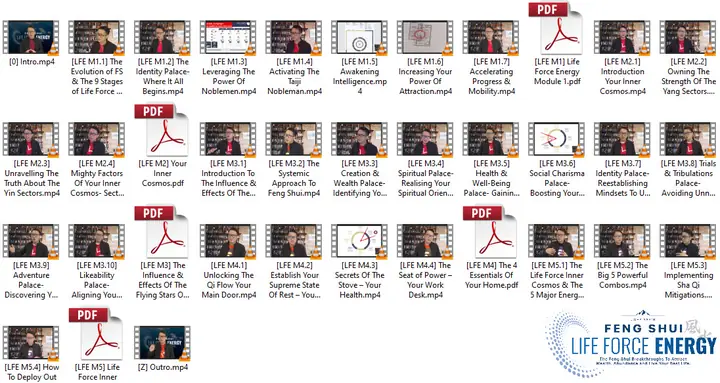Click file name "[LFE M4.3] Secrets Of The Stove – Your Health.mp4"

pyautogui.click(x=360, y=280)
